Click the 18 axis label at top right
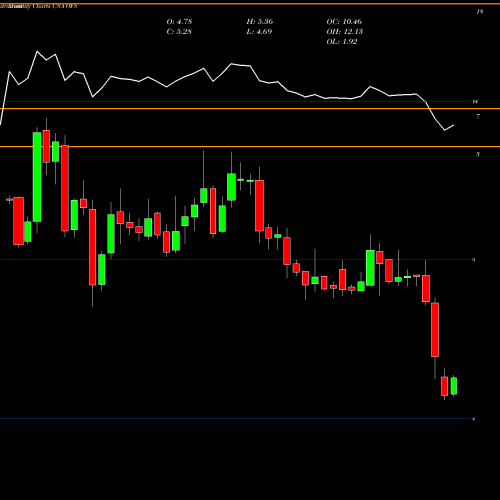500x500 pixels. click(480, 12)
